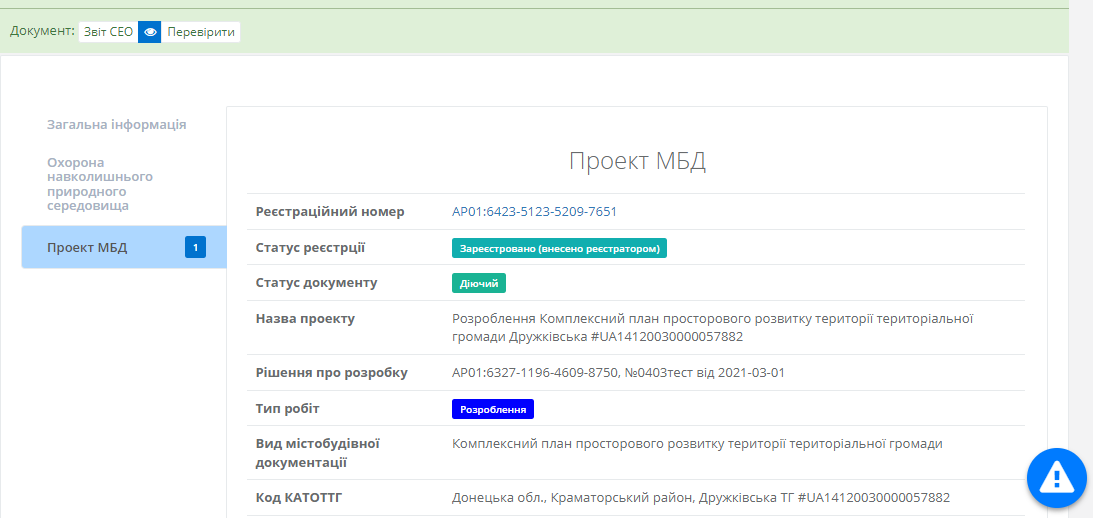This screenshot has width=1093, height=518.
Task: Click the Проект МБД page heading
Action: pyautogui.click(x=637, y=162)
